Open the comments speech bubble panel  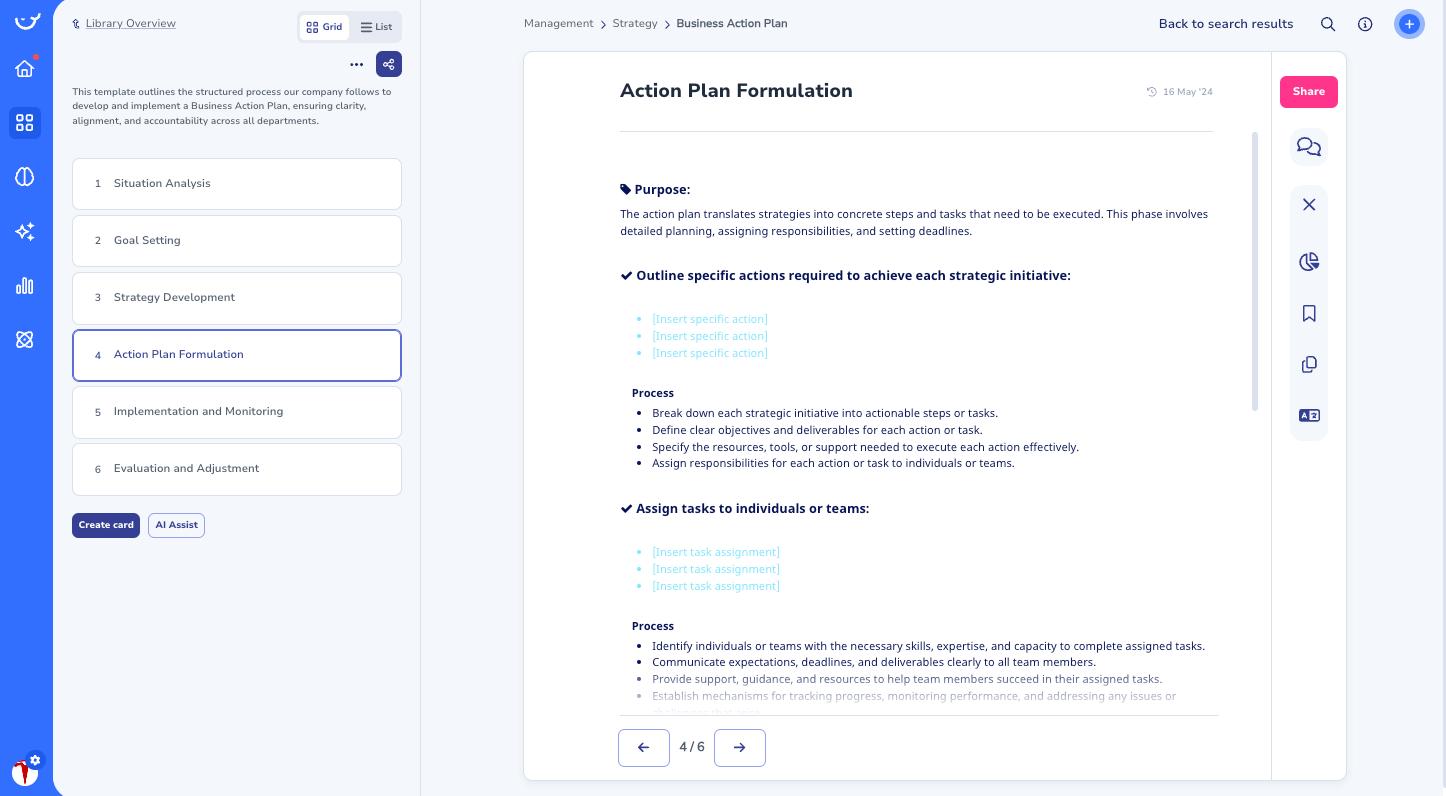(x=1308, y=146)
